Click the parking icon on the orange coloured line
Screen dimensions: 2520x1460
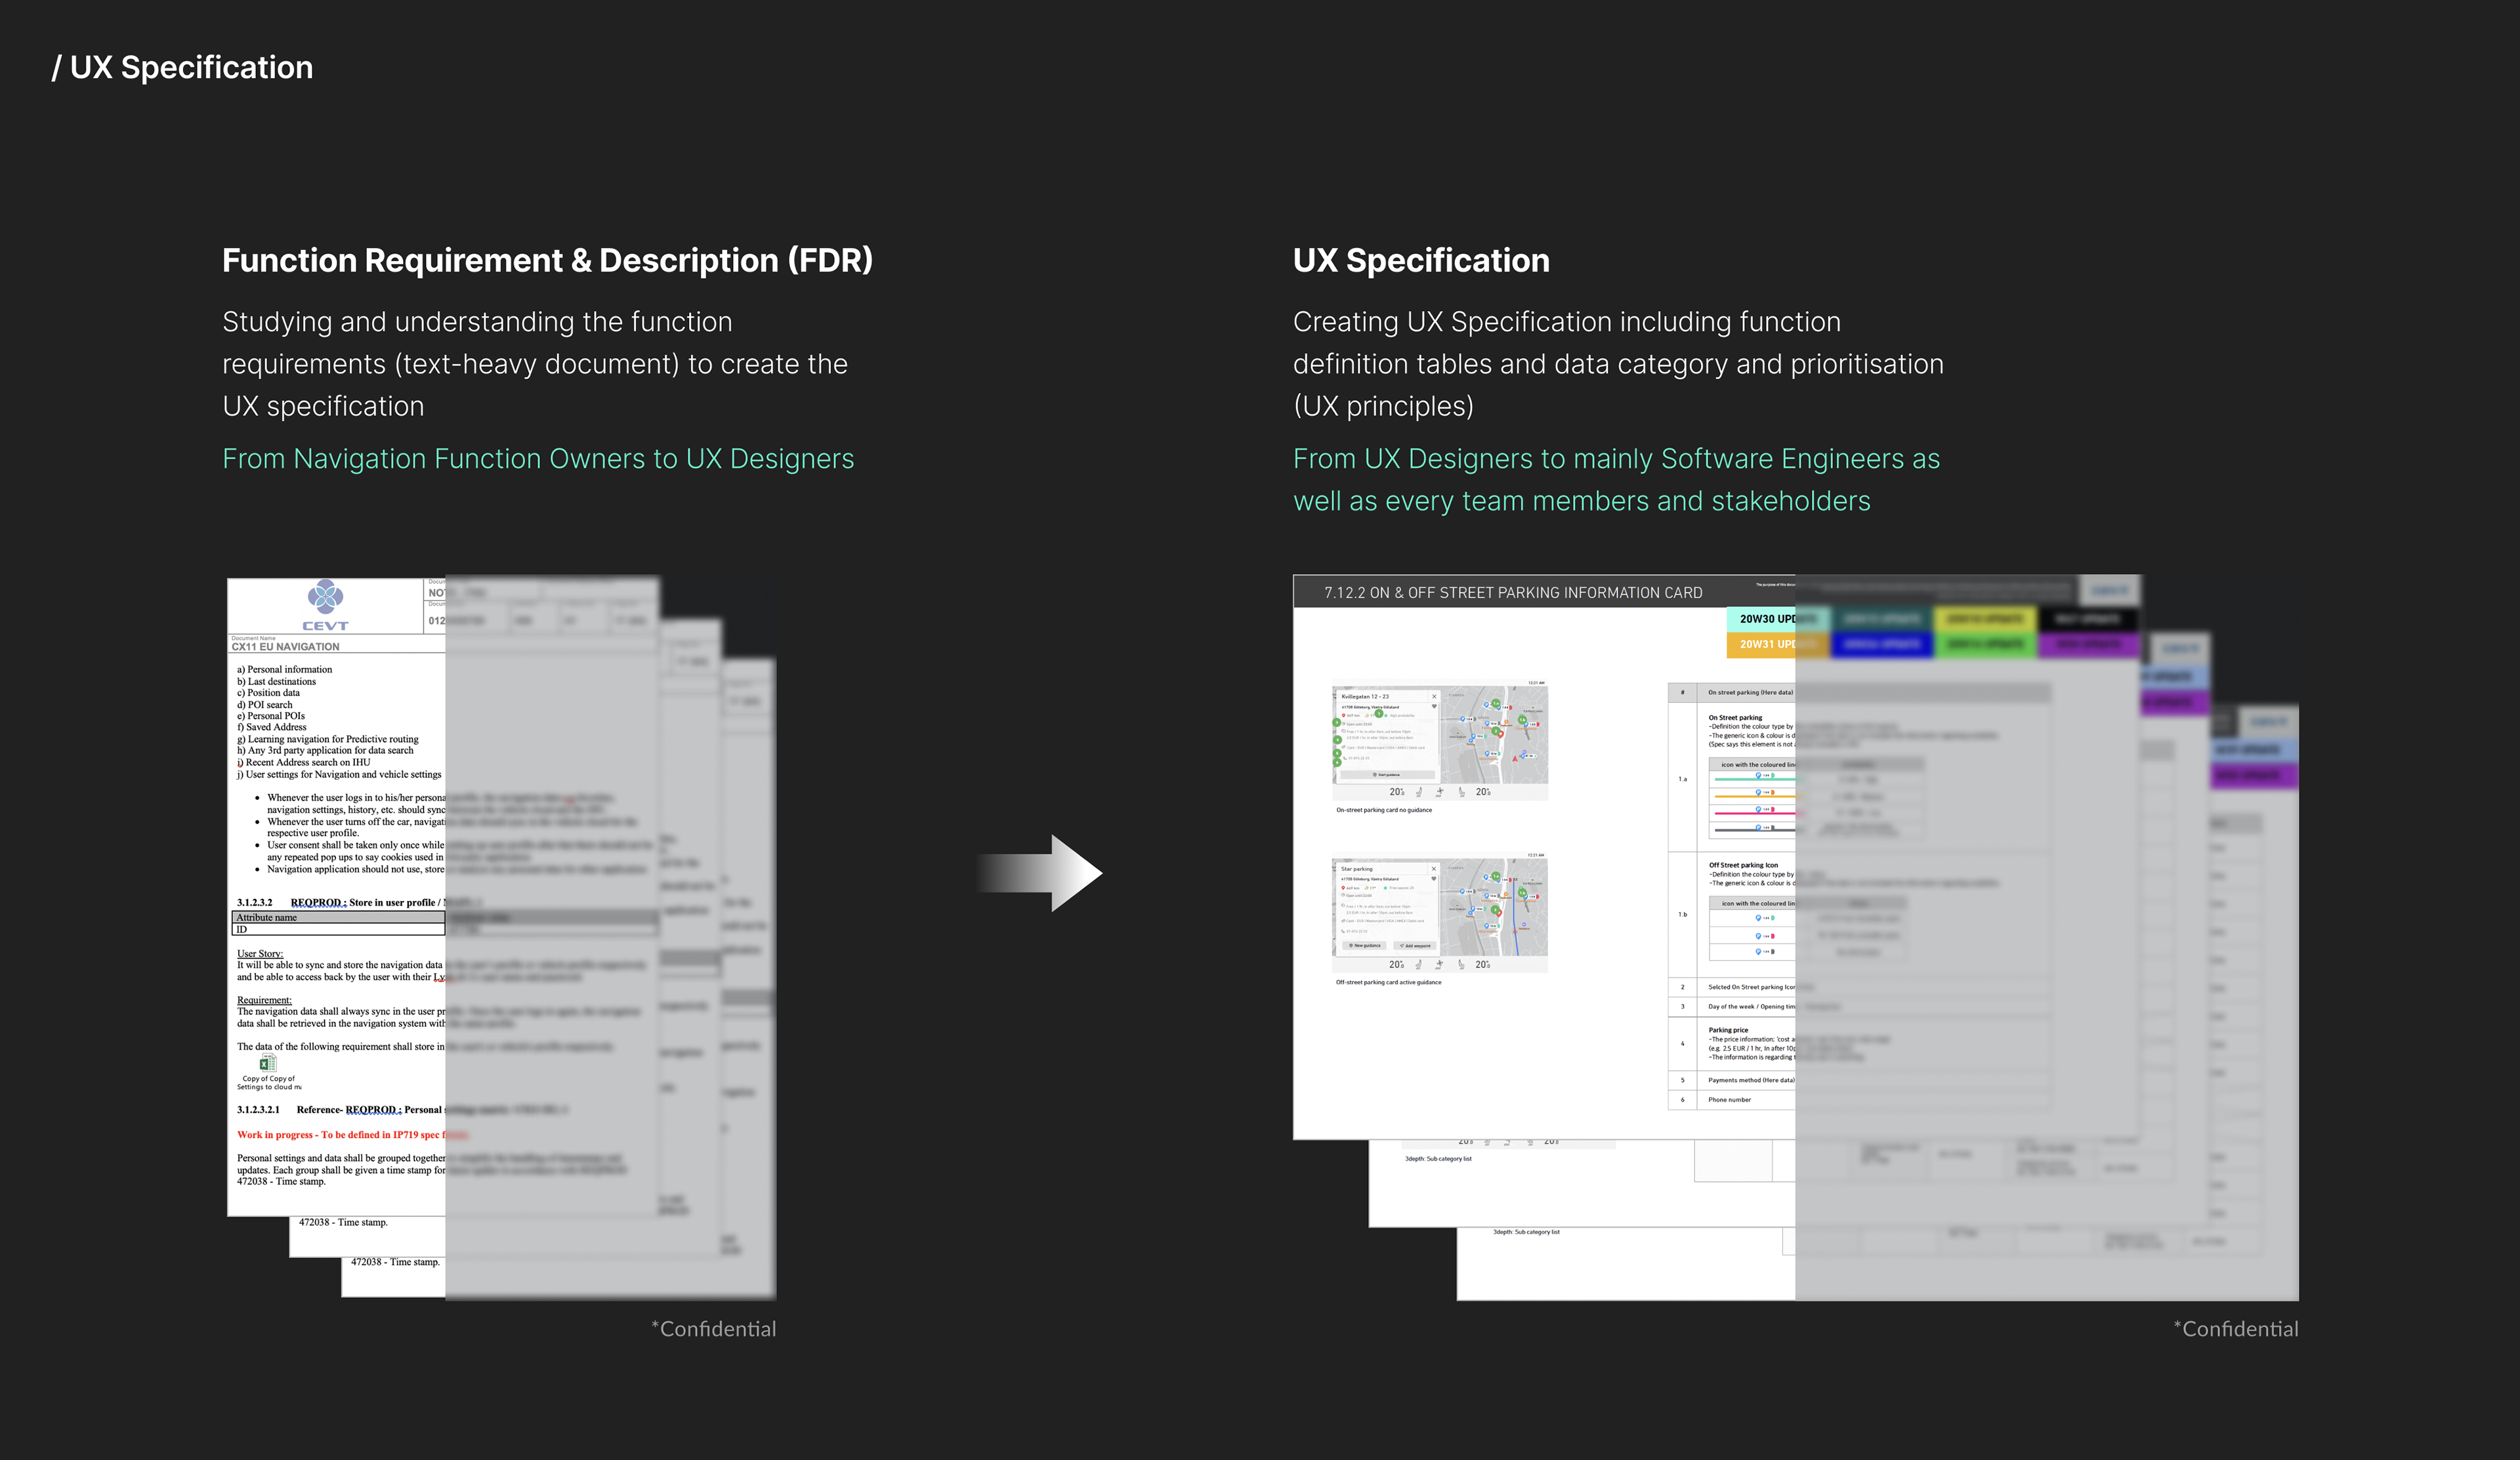[x=1758, y=793]
